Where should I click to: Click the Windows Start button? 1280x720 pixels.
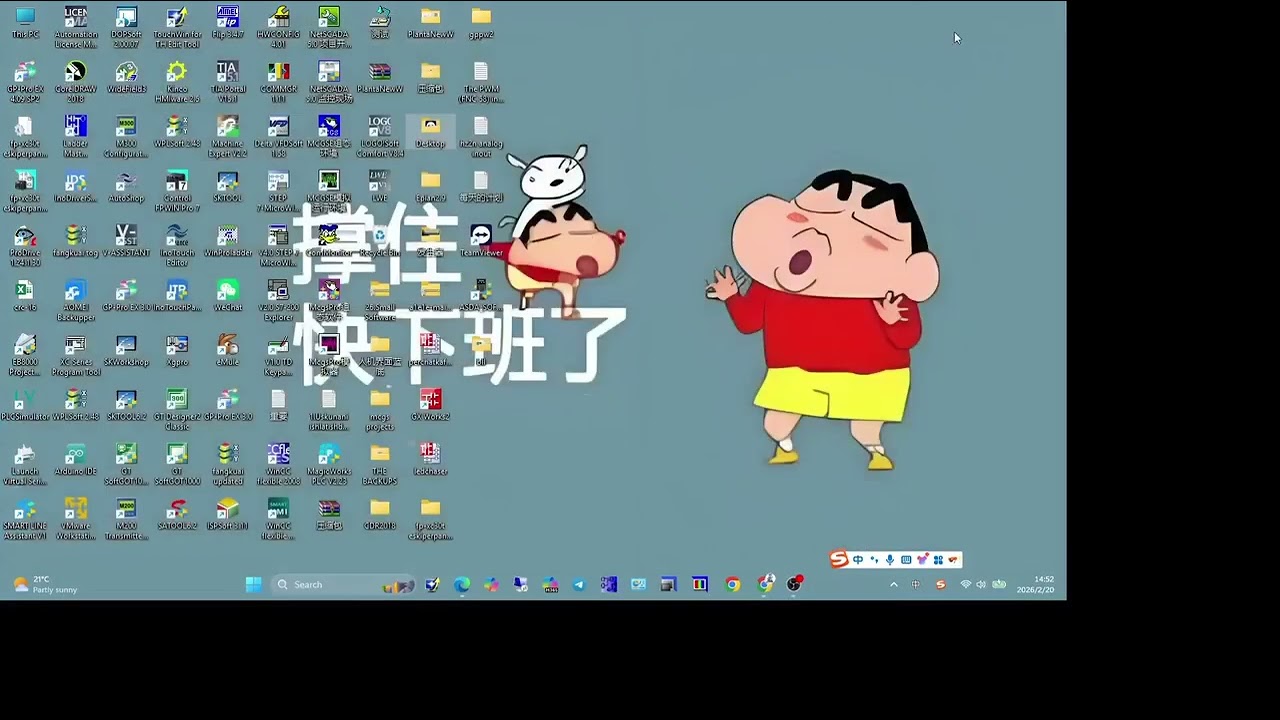point(254,584)
